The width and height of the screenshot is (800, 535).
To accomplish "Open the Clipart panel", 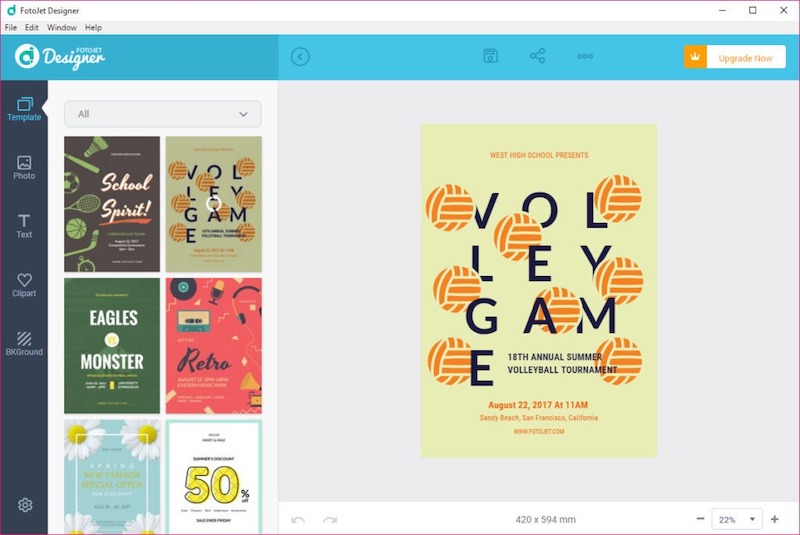I will click(x=24, y=285).
